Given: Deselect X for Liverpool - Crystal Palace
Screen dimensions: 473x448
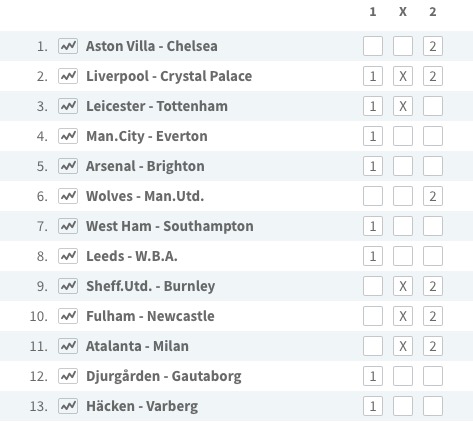Looking at the screenshot, I should coord(403,76).
